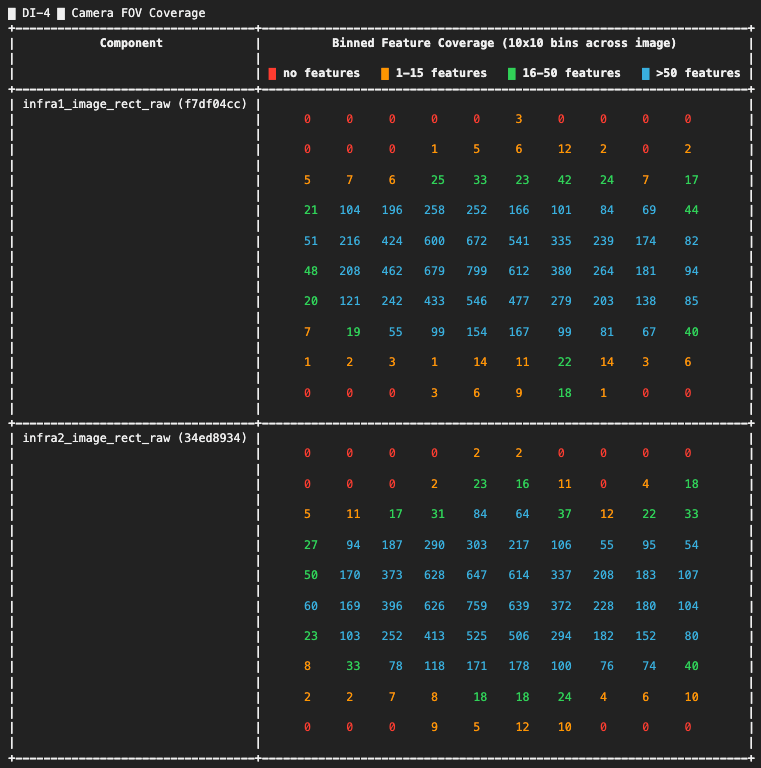The height and width of the screenshot is (768, 761).
Task: Click the bin value 600 in infra1
Action: coord(434,241)
